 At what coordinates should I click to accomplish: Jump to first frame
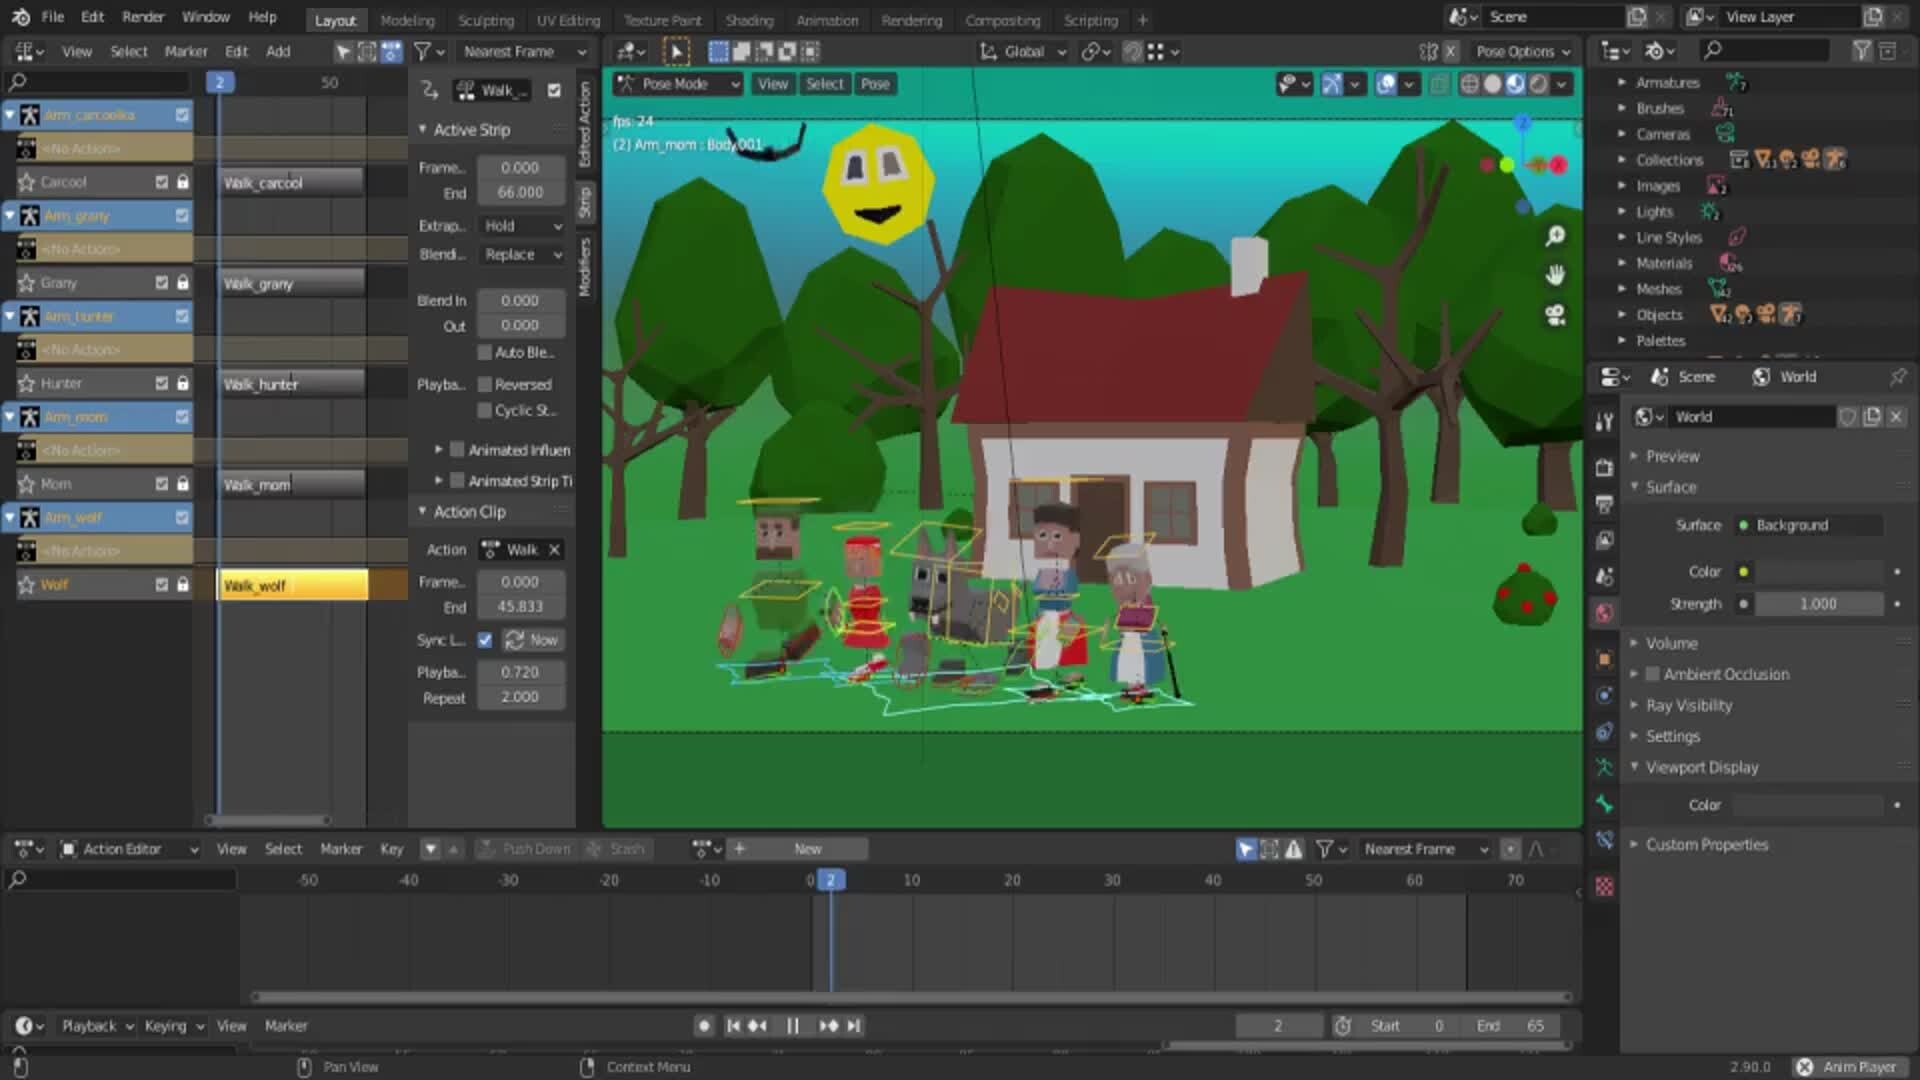[733, 1026]
